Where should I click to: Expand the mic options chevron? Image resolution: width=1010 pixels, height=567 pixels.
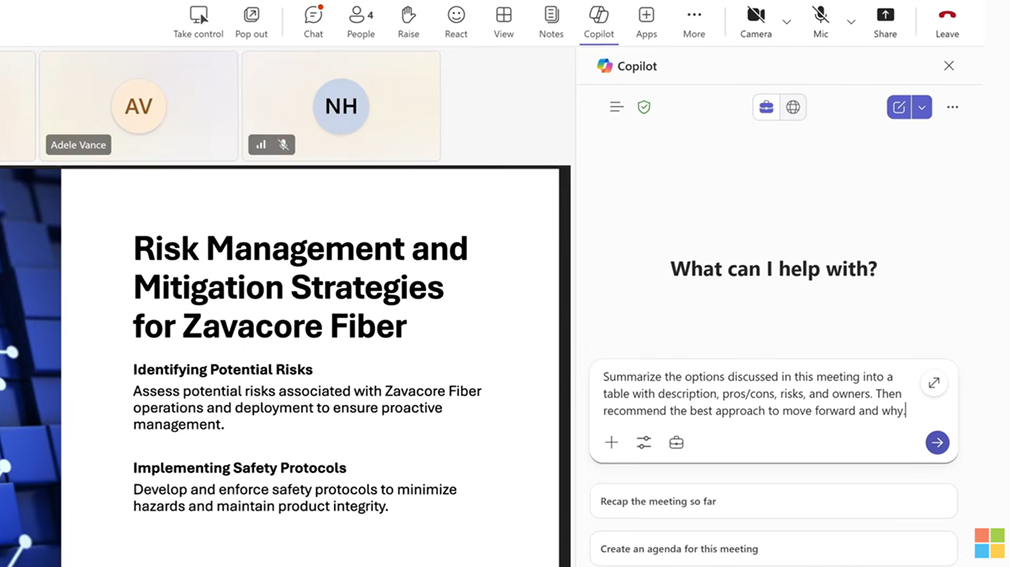[x=851, y=22]
